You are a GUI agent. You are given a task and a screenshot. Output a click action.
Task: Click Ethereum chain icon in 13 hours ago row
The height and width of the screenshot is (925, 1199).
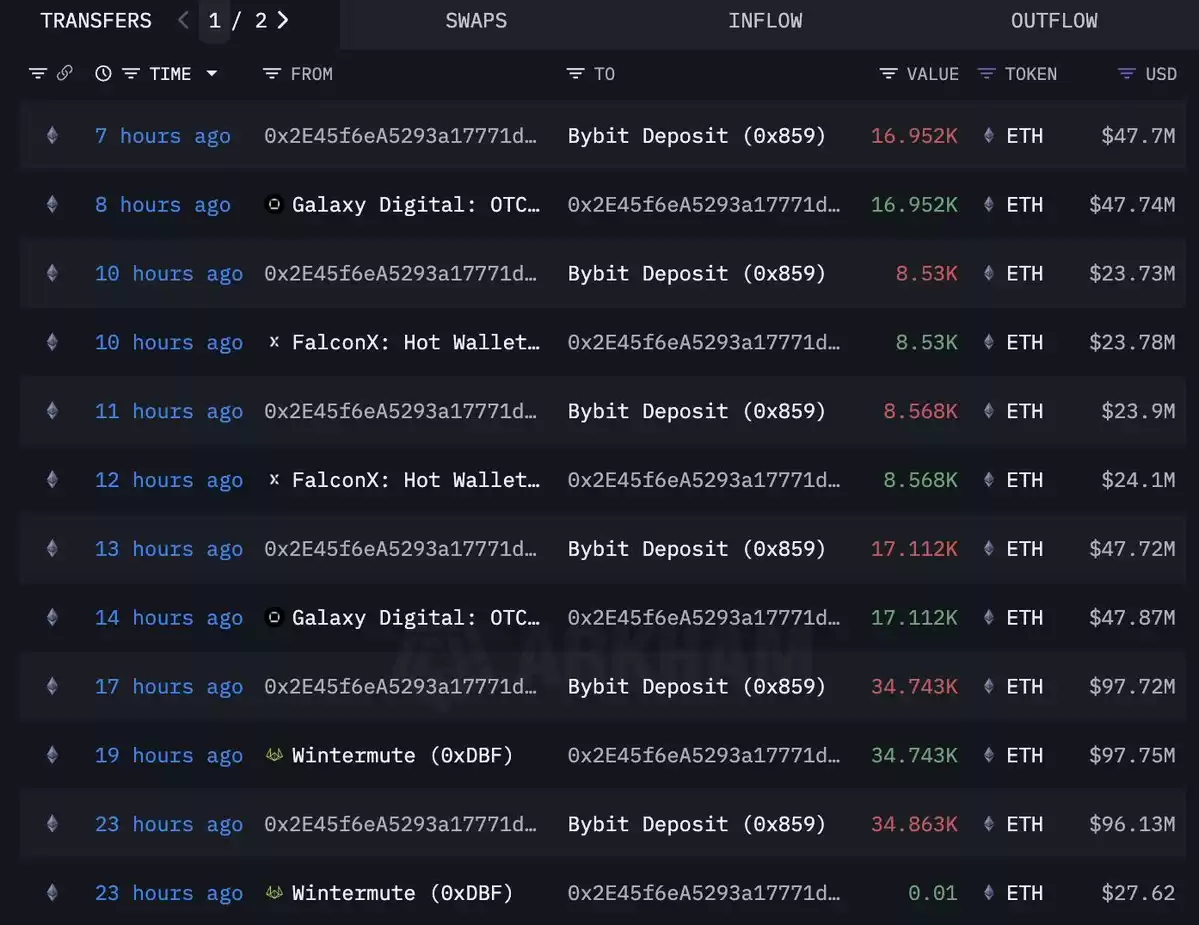coord(52,548)
